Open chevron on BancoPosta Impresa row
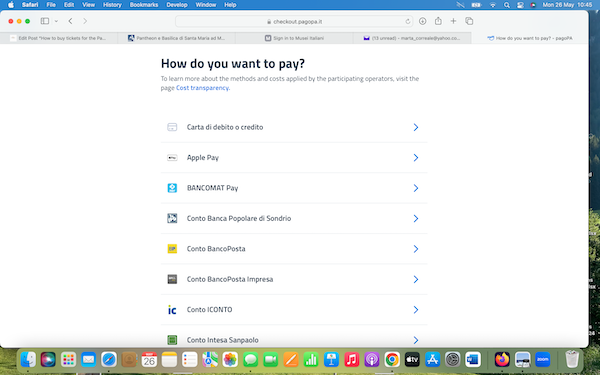Image resolution: width=600 pixels, height=375 pixels. (x=416, y=279)
